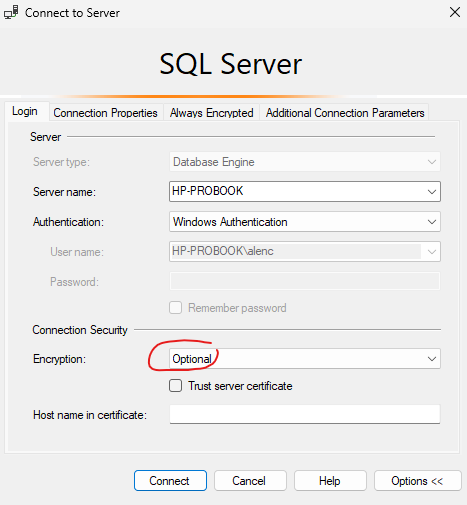
Task: Click the Connect button
Action: (170, 481)
